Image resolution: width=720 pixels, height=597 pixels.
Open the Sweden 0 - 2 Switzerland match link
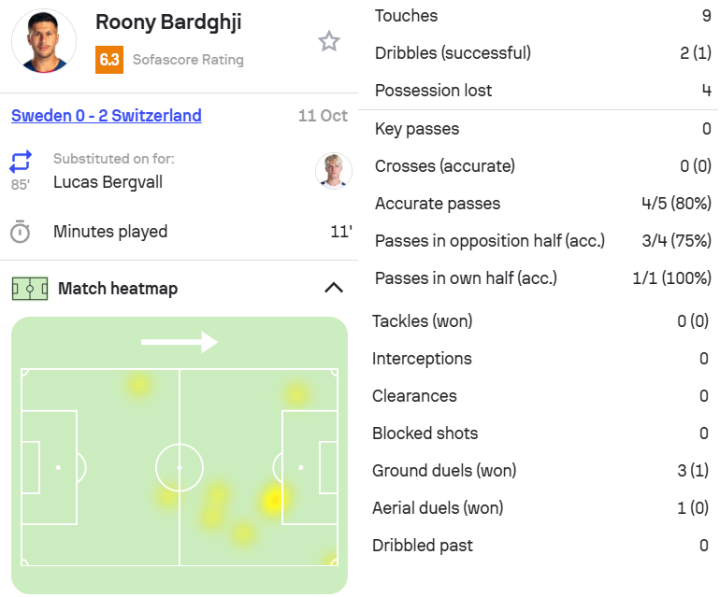coord(106,116)
